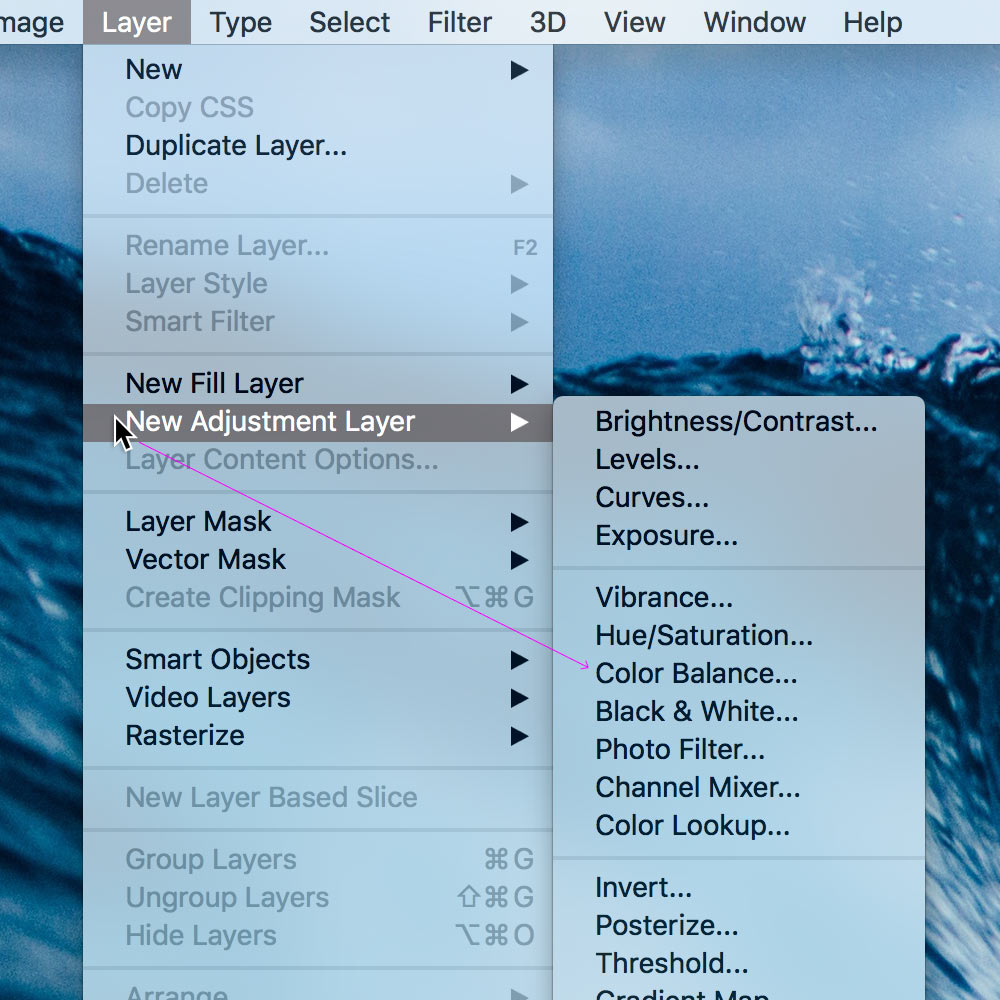Screen dimensions: 1000x1000
Task: Choose Invert from adjustment list
Action: point(643,888)
